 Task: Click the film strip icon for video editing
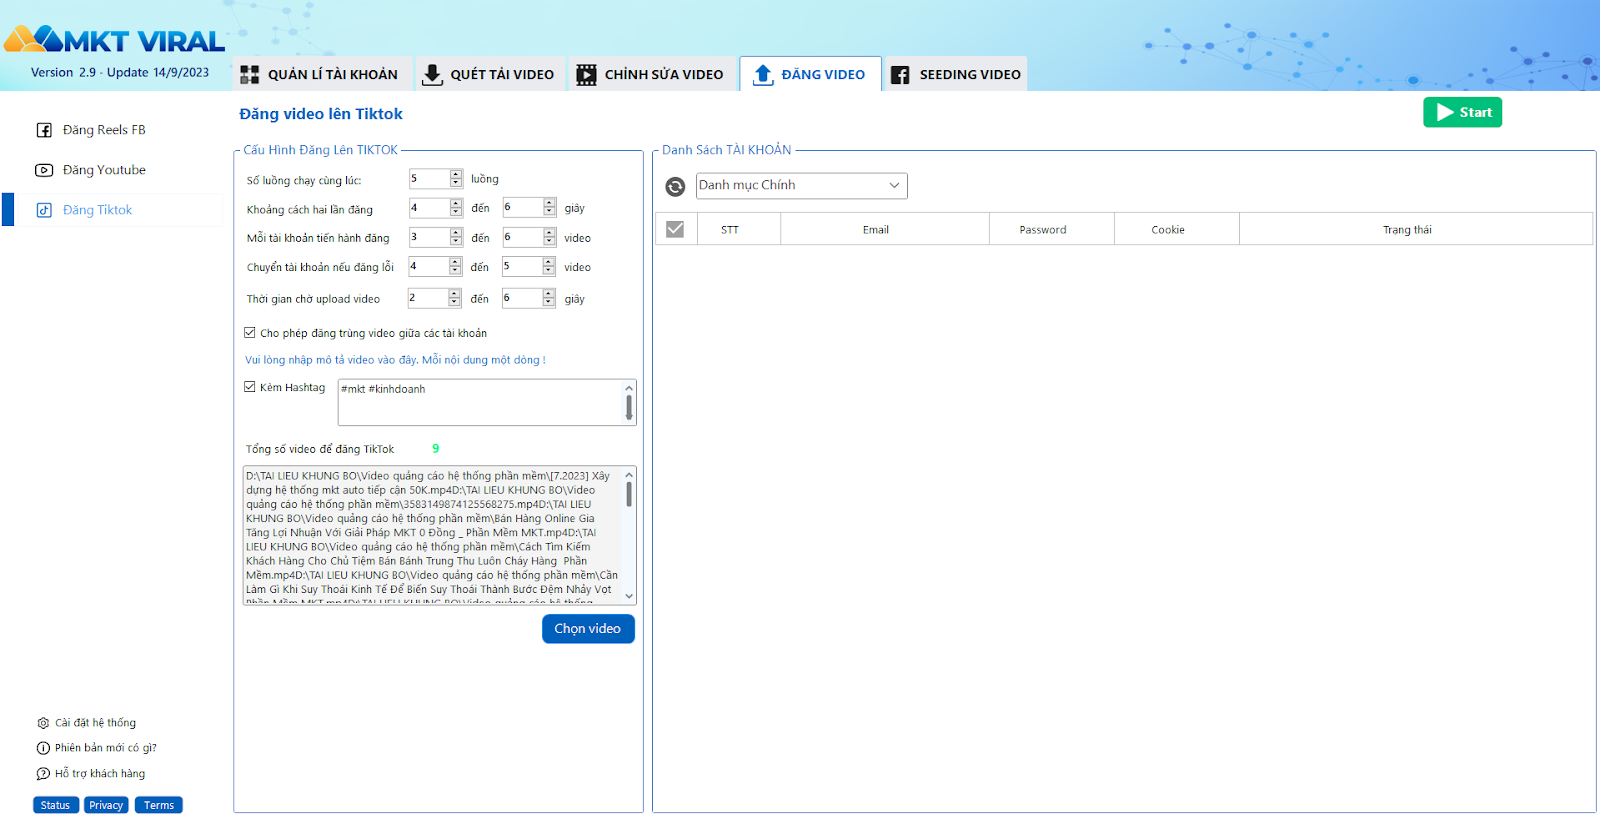click(587, 75)
